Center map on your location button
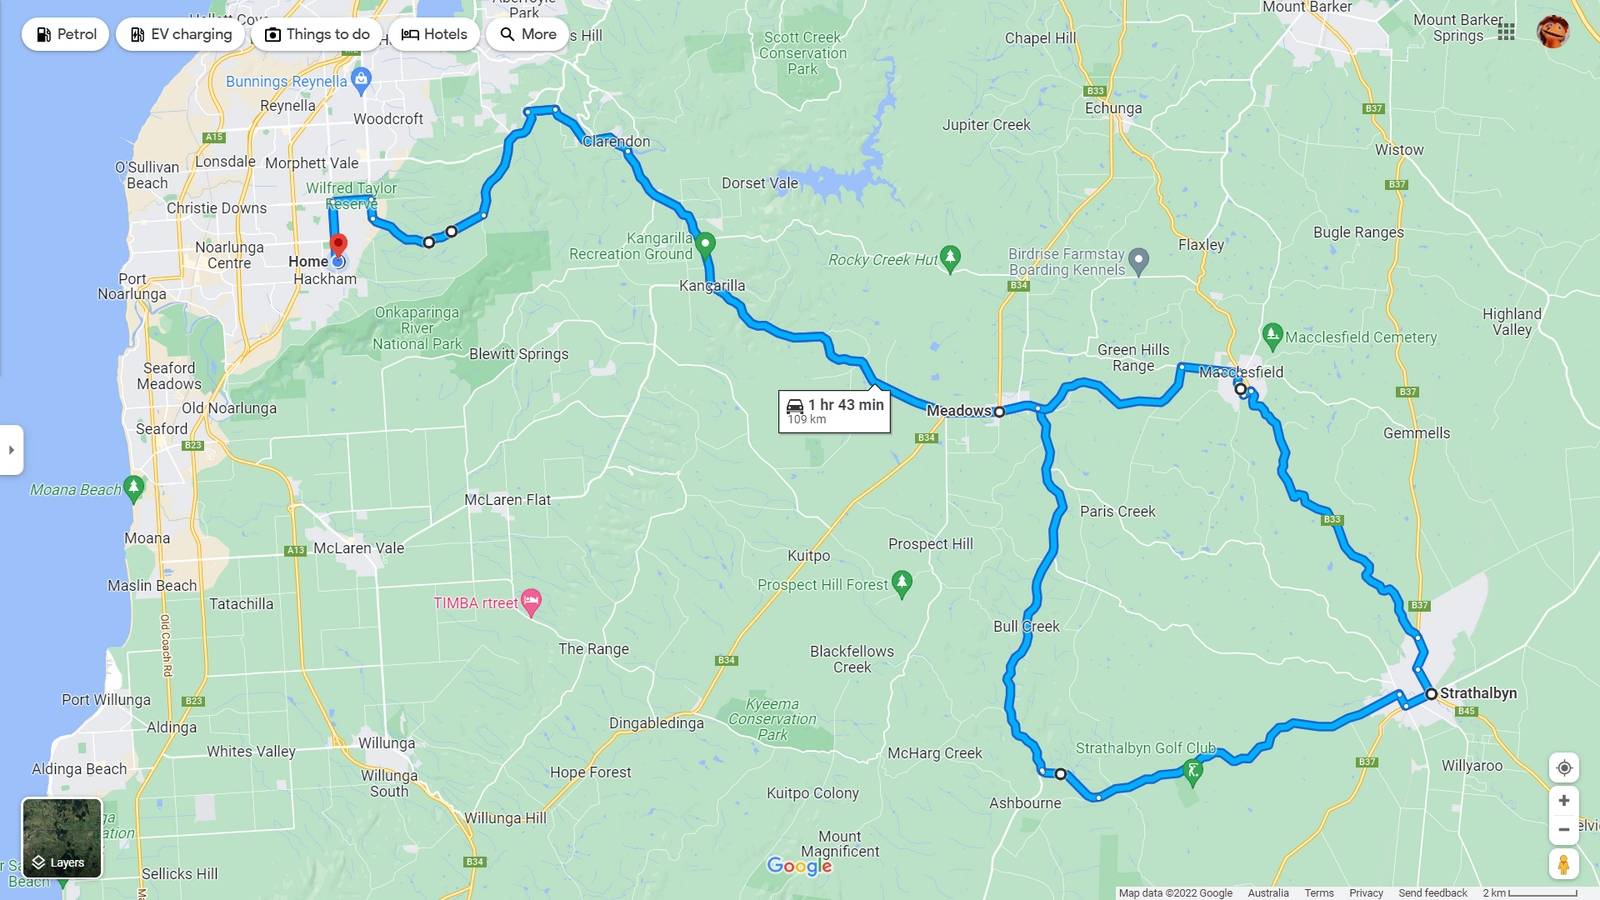1600x900 pixels. point(1564,768)
